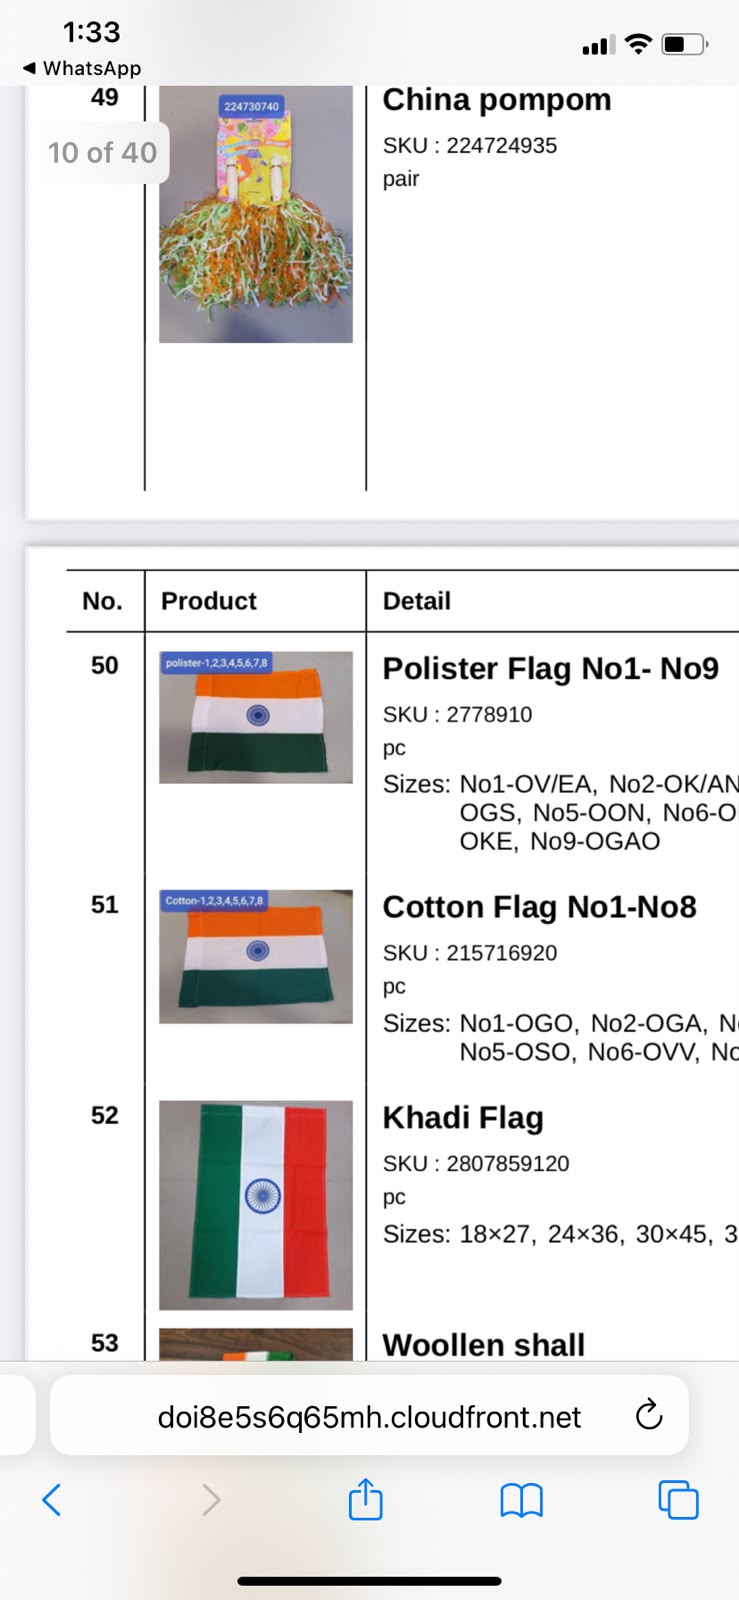Open the bookmarks book icon

521,1500
